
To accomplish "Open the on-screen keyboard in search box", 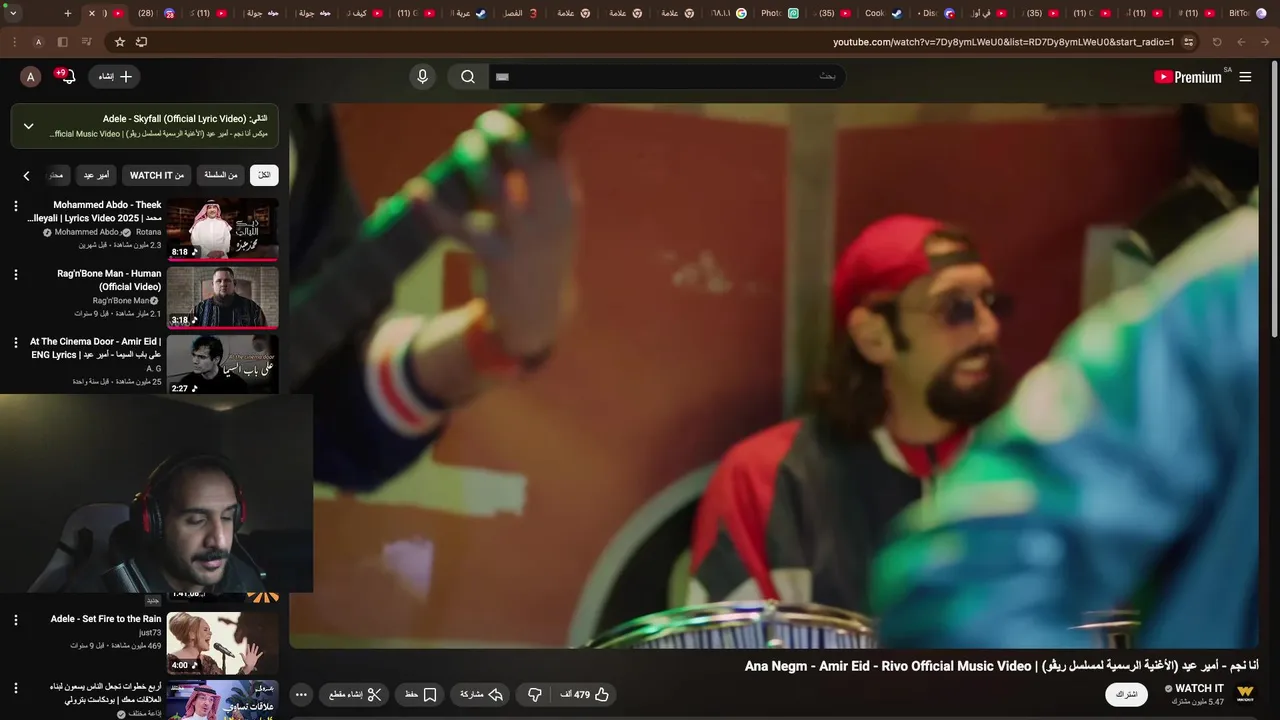I will point(503,77).
